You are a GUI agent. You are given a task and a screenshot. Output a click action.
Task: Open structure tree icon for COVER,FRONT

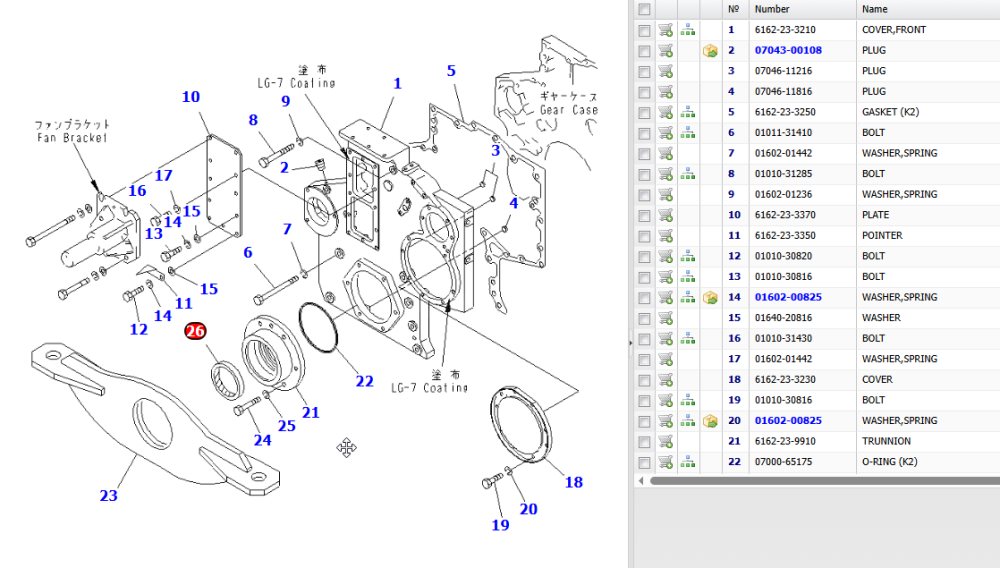point(688,30)
